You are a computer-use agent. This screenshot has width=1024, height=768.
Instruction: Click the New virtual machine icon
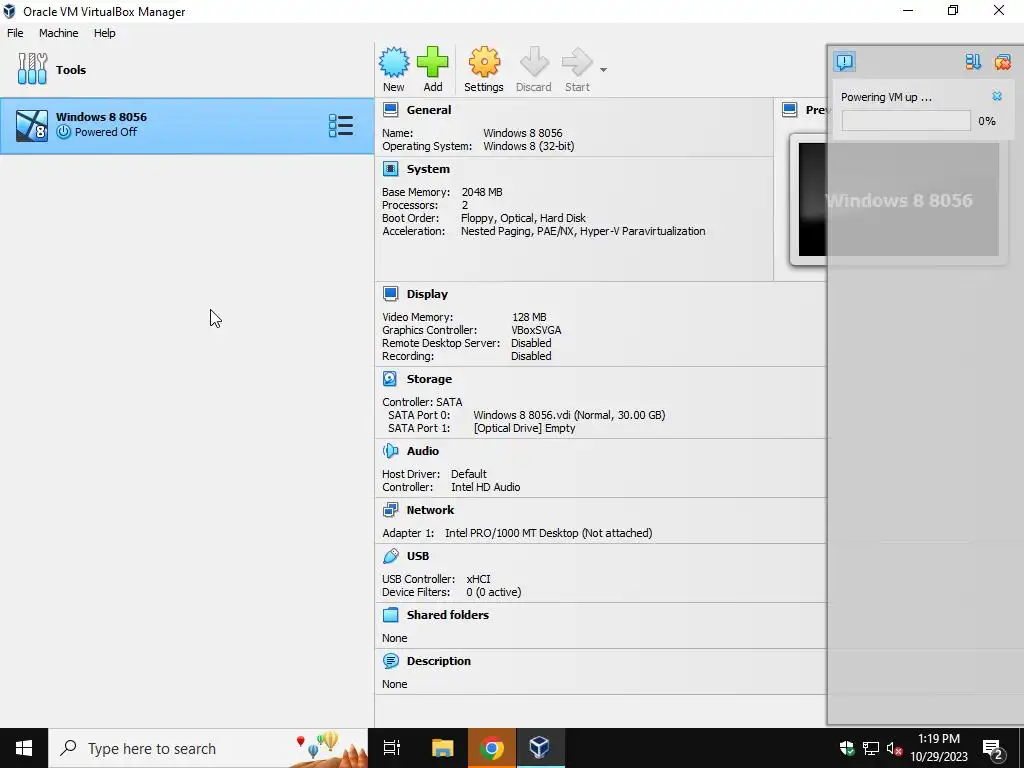click(x=394, y=62)
